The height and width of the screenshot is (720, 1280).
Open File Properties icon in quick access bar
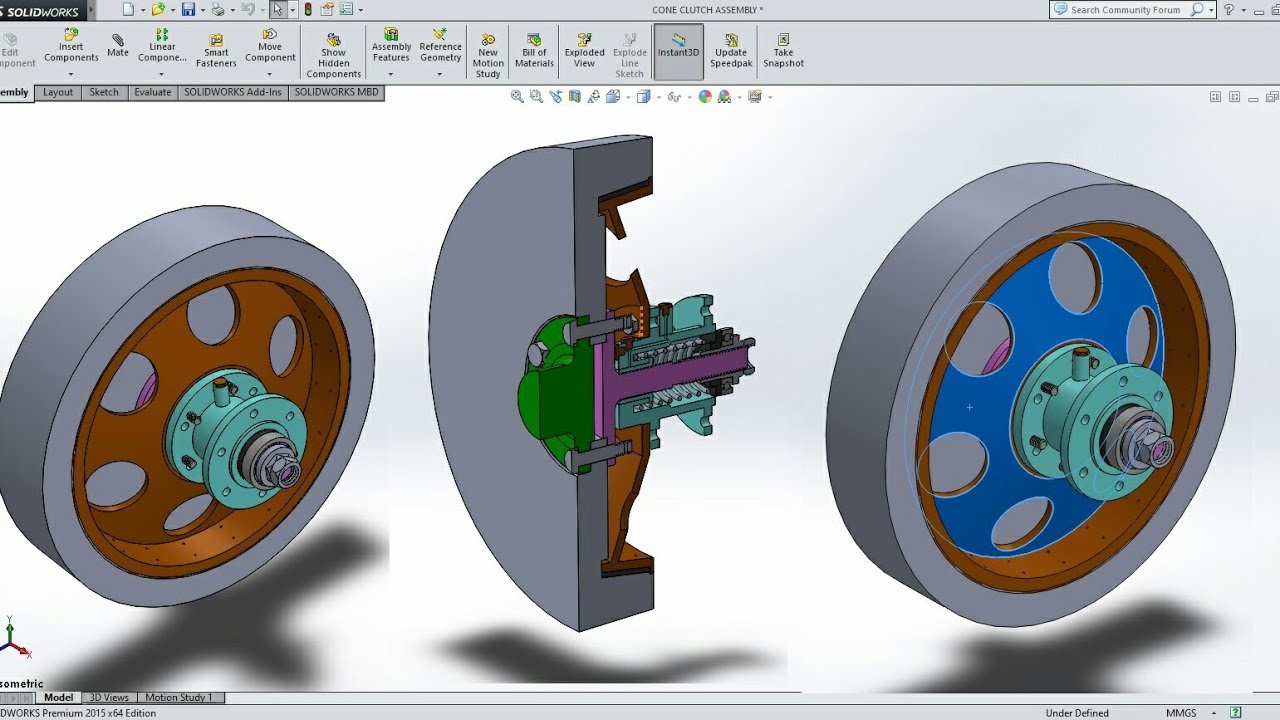(327, 9)
